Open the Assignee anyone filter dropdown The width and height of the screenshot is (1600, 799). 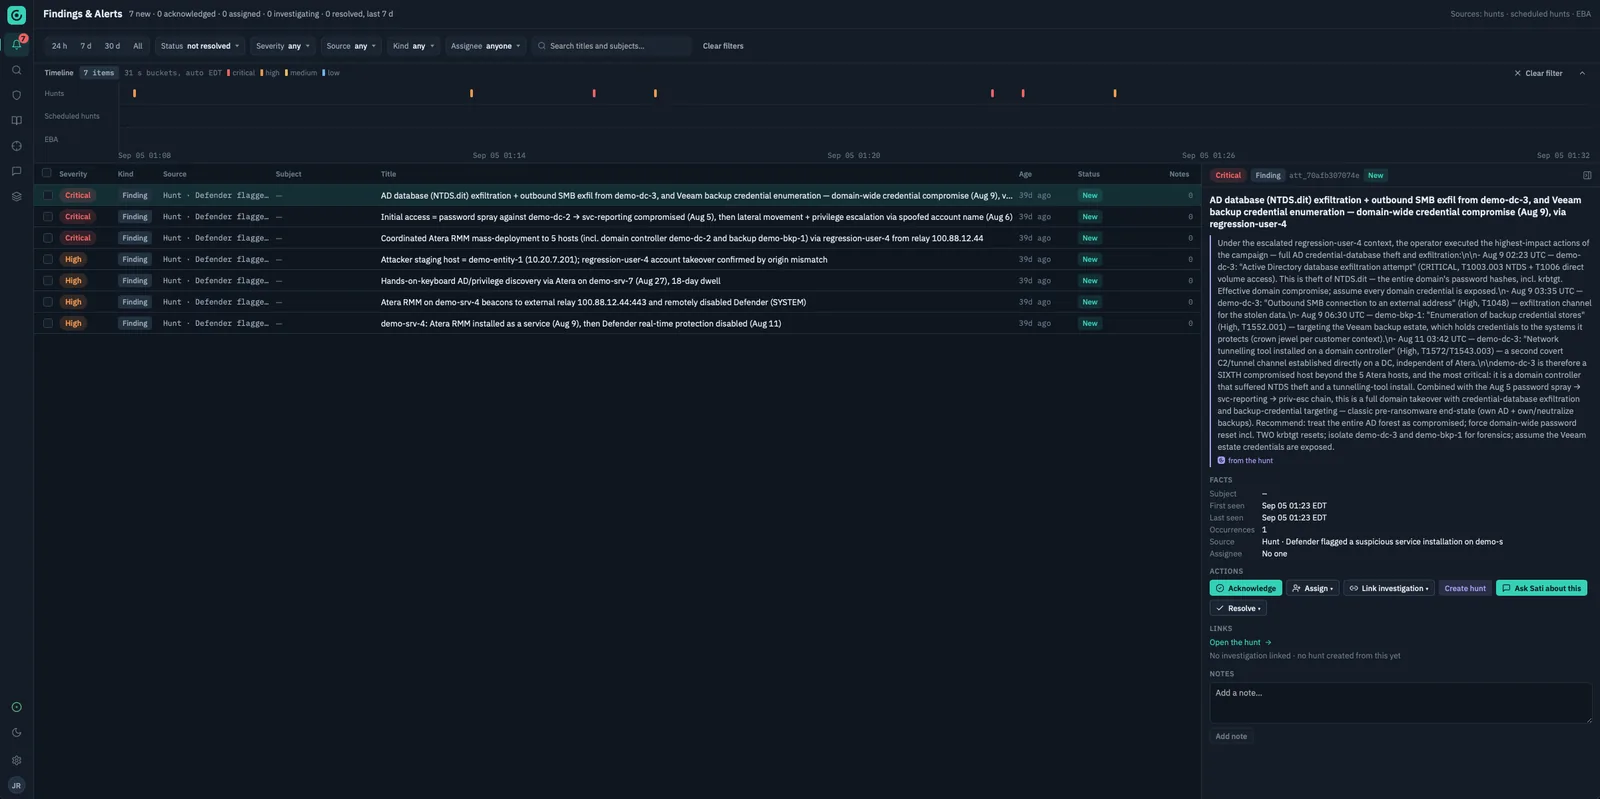pyautogui.click(x=485, y=46)
